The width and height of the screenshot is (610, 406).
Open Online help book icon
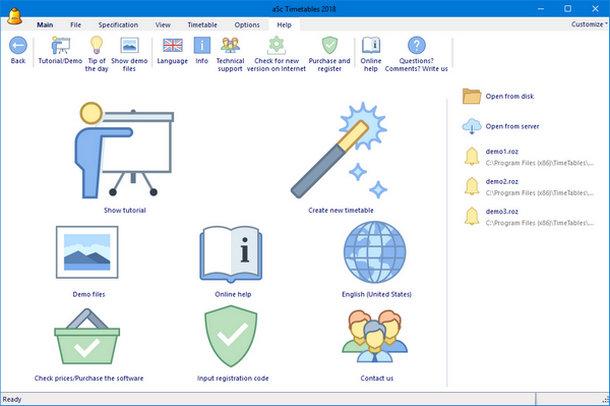[x=231, y=254]
